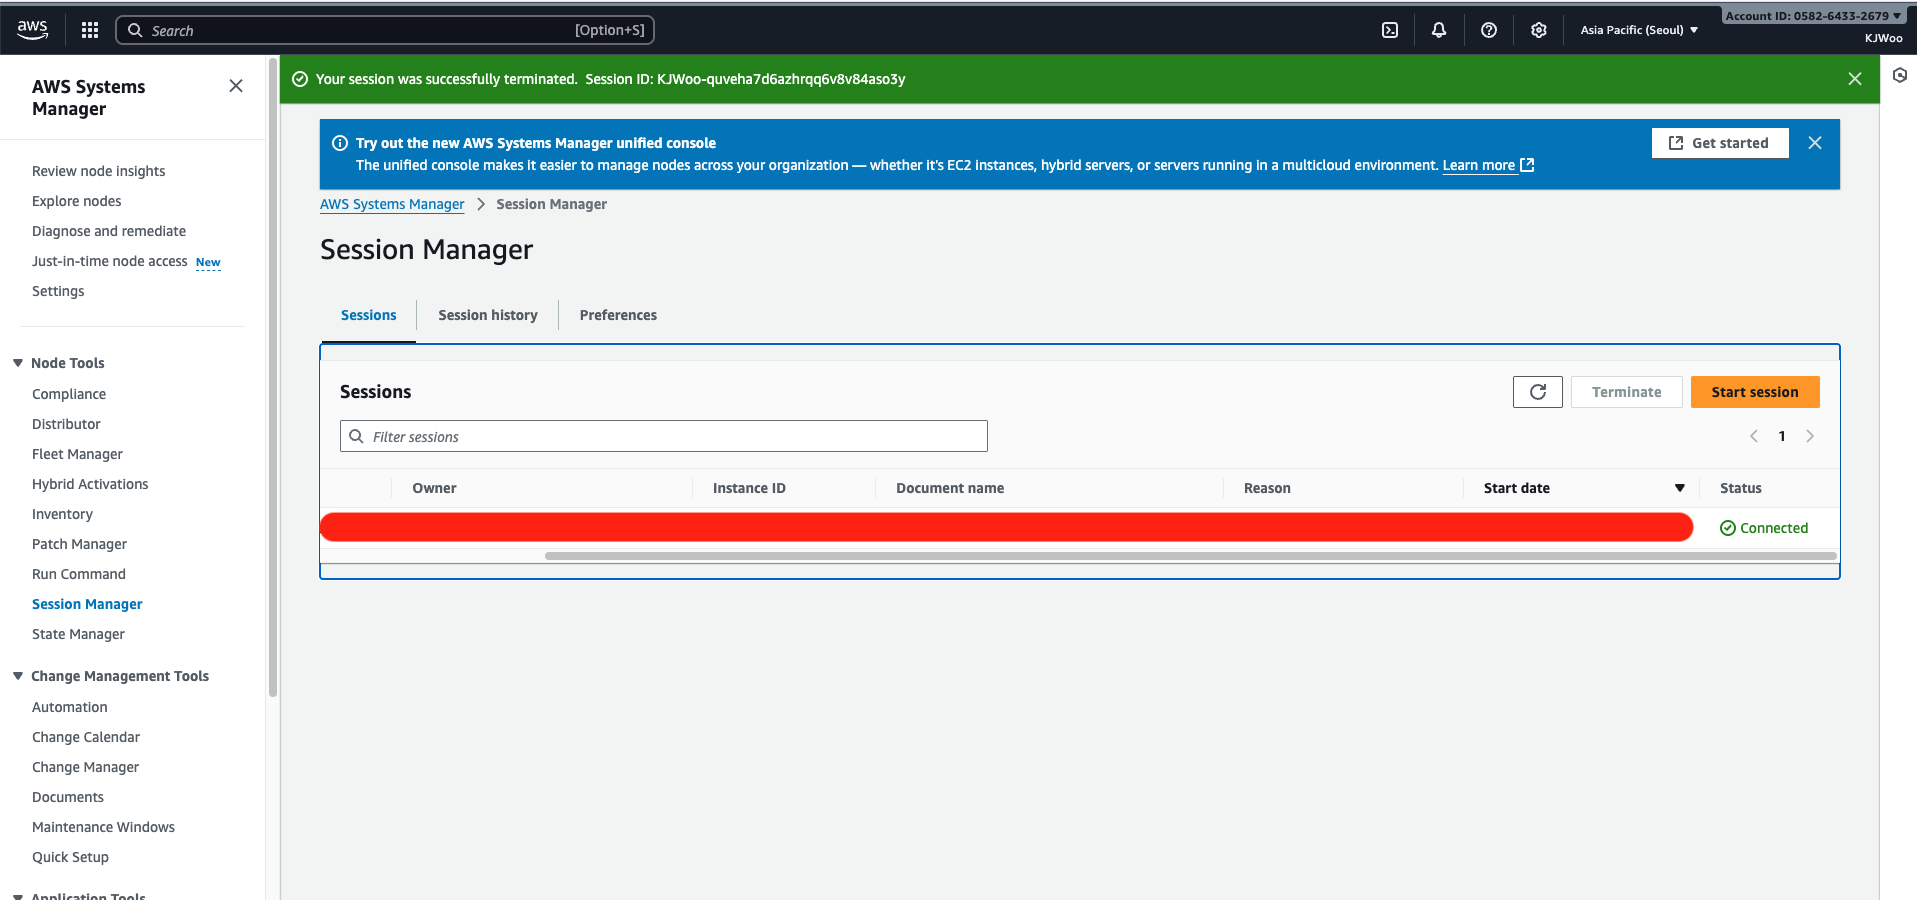The width and height of the screenshot is (1917, 900).
Task: Click the Status column header
Action: pyautogui.click(x=1741, y=488)
